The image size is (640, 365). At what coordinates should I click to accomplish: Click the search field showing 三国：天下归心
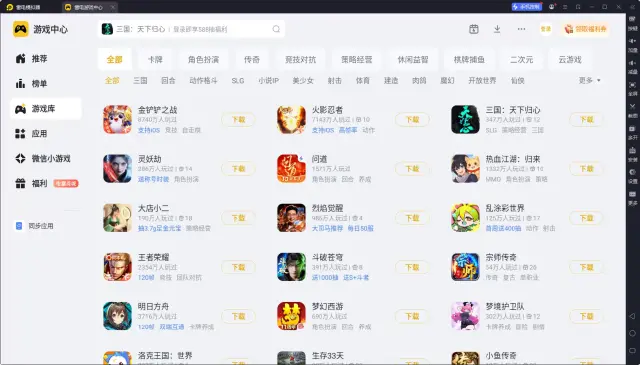click(191, 29)
